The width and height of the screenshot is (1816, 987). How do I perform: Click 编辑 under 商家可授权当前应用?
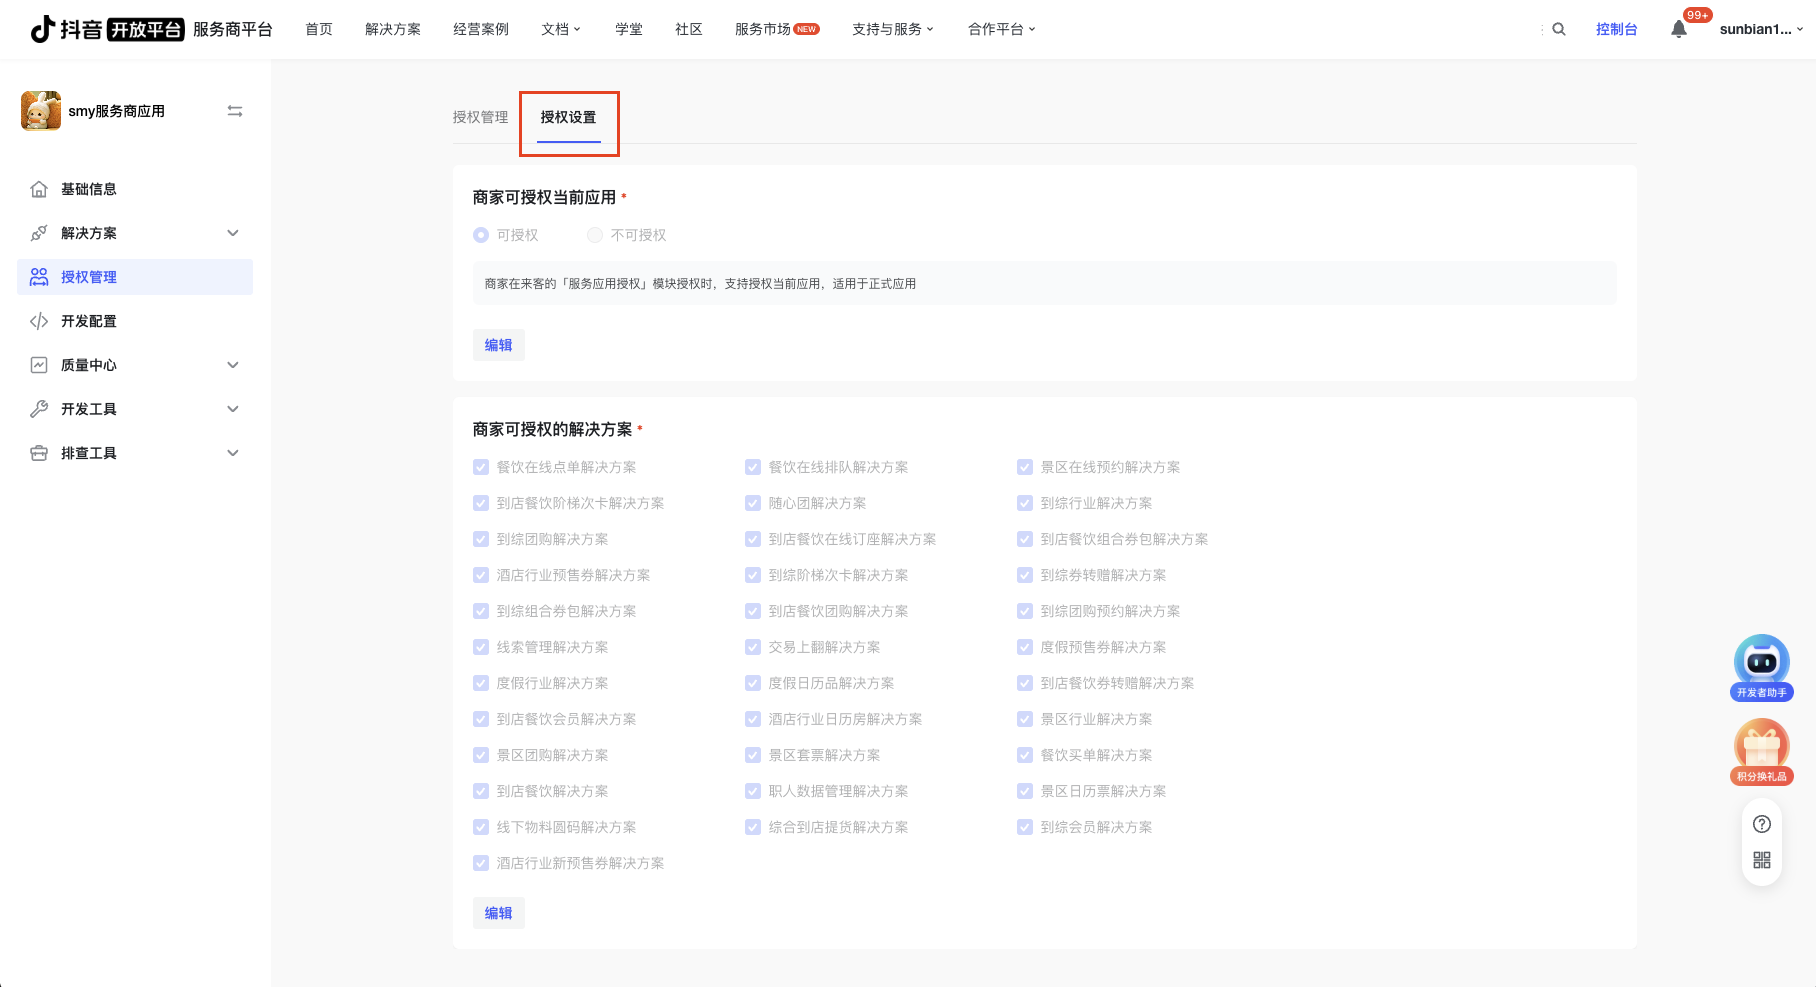498,345
